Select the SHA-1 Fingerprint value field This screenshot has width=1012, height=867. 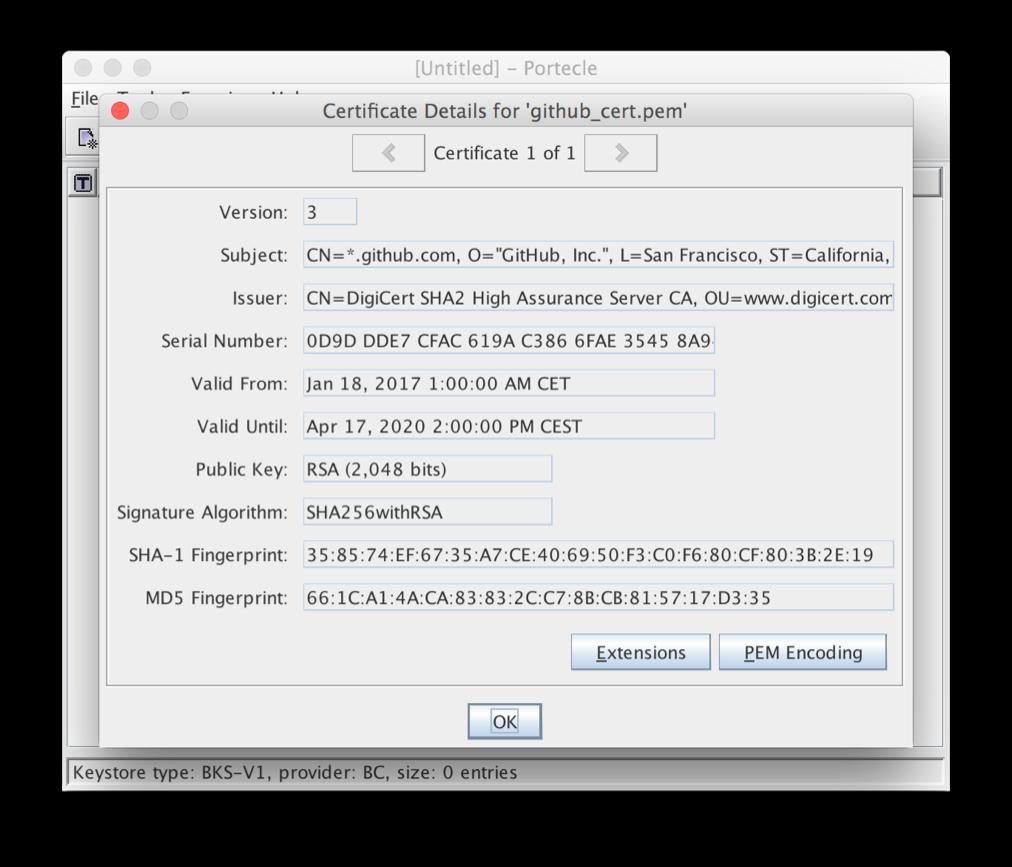tap(598, 555)
